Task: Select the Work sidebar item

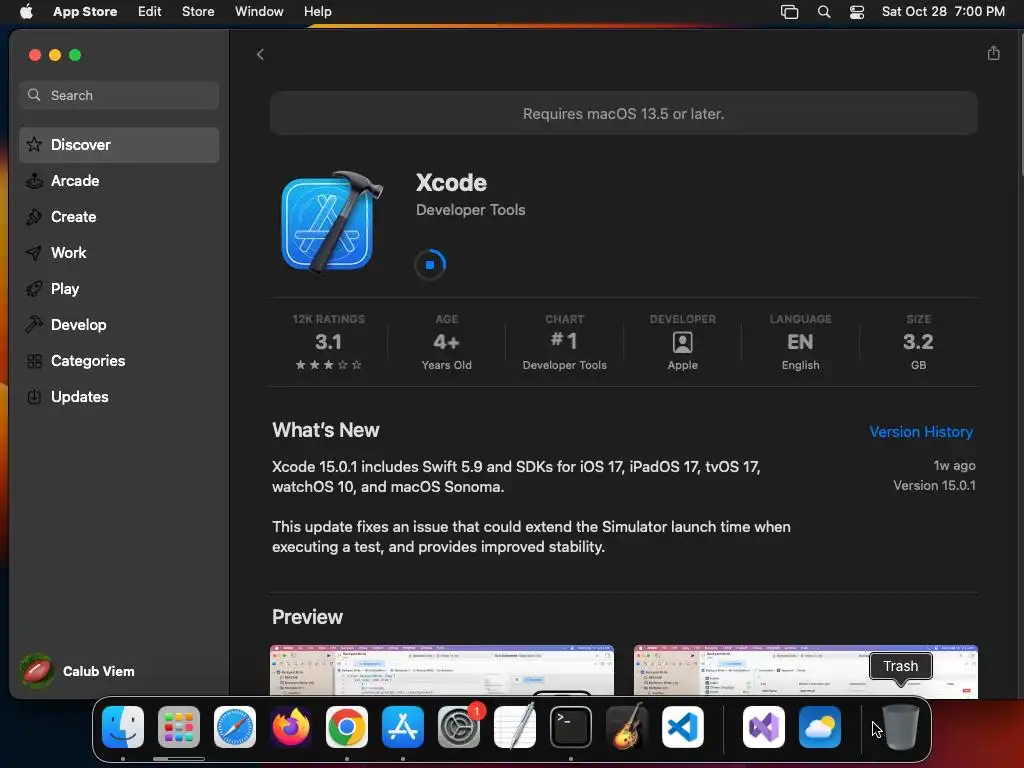Action: (x=119, y=253)
